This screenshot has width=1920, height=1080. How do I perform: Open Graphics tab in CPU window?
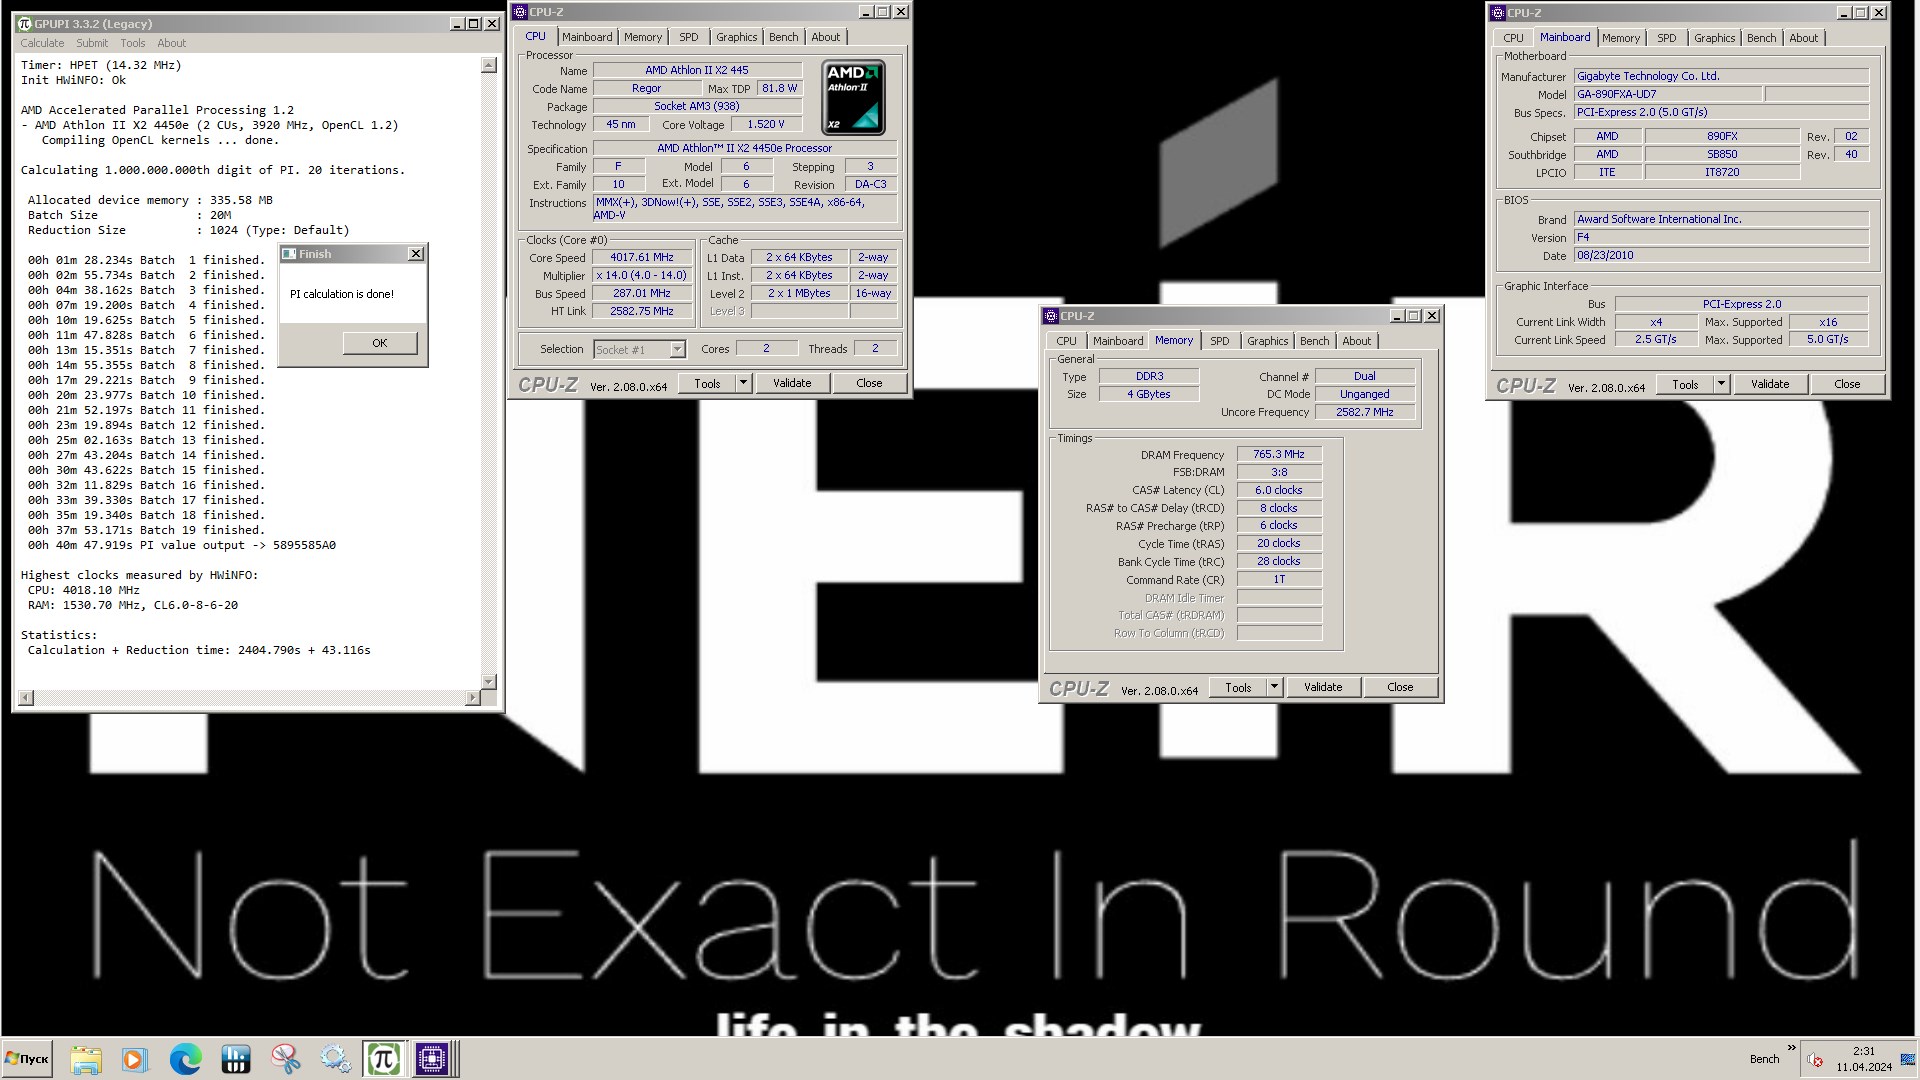pos(737,37)
